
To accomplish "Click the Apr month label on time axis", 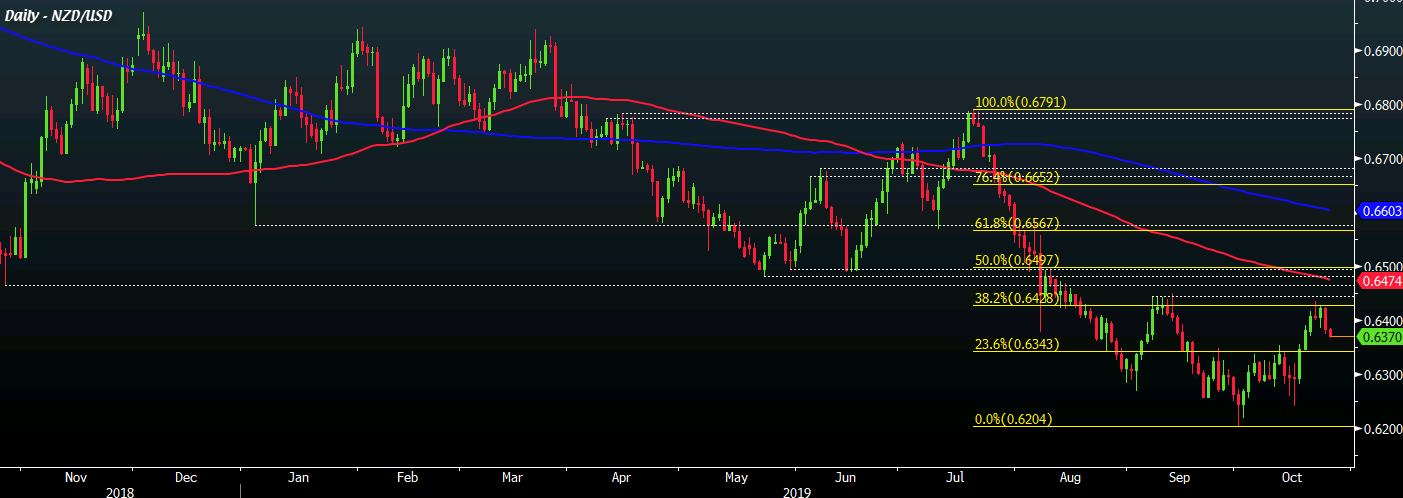I will (x=621, y=478).
